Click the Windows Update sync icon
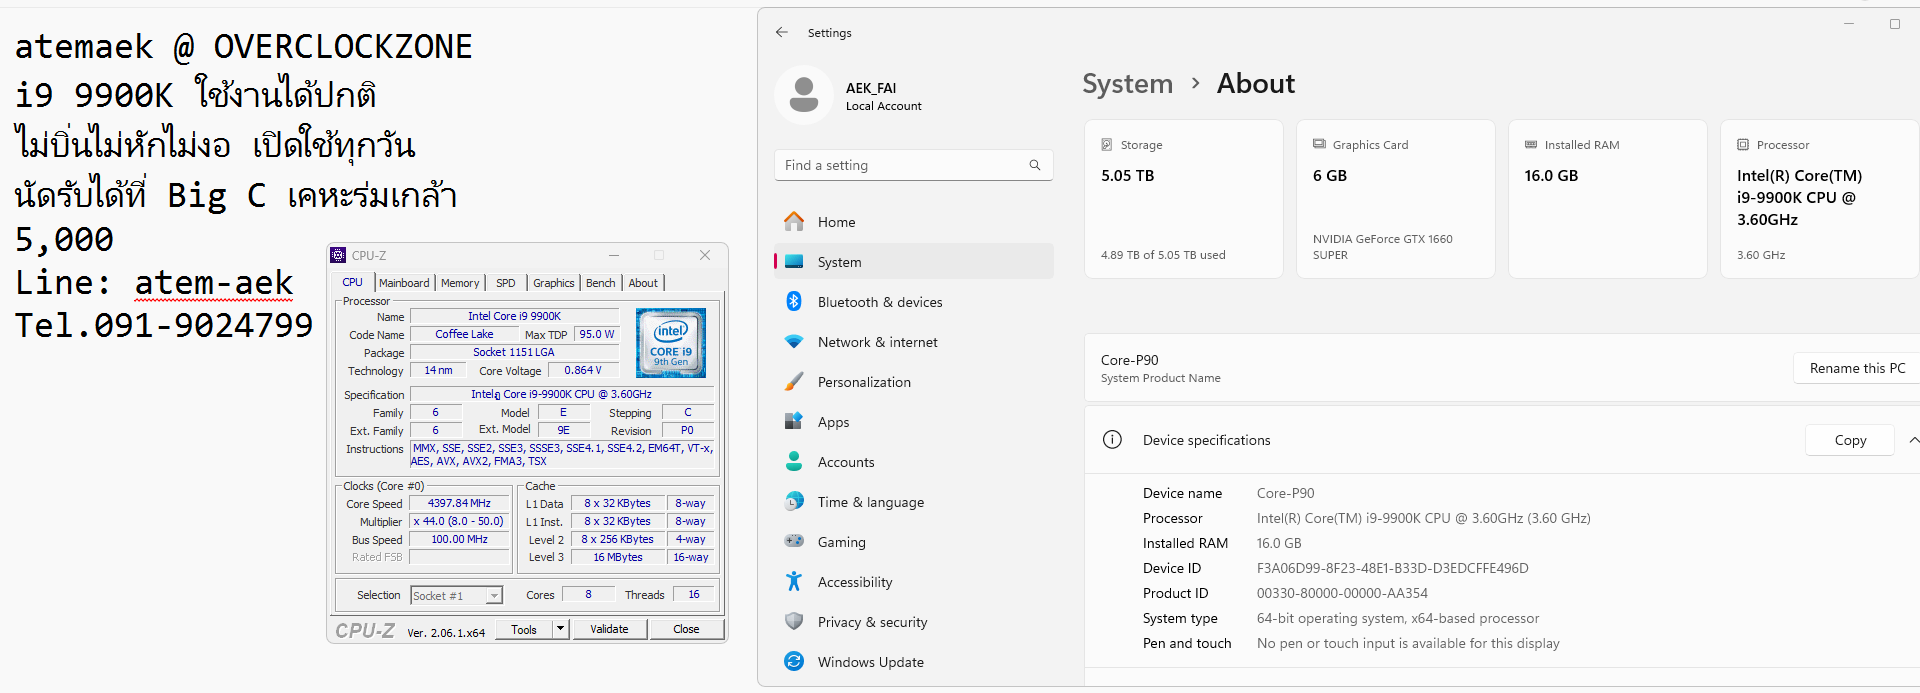 tap(794, 661)
